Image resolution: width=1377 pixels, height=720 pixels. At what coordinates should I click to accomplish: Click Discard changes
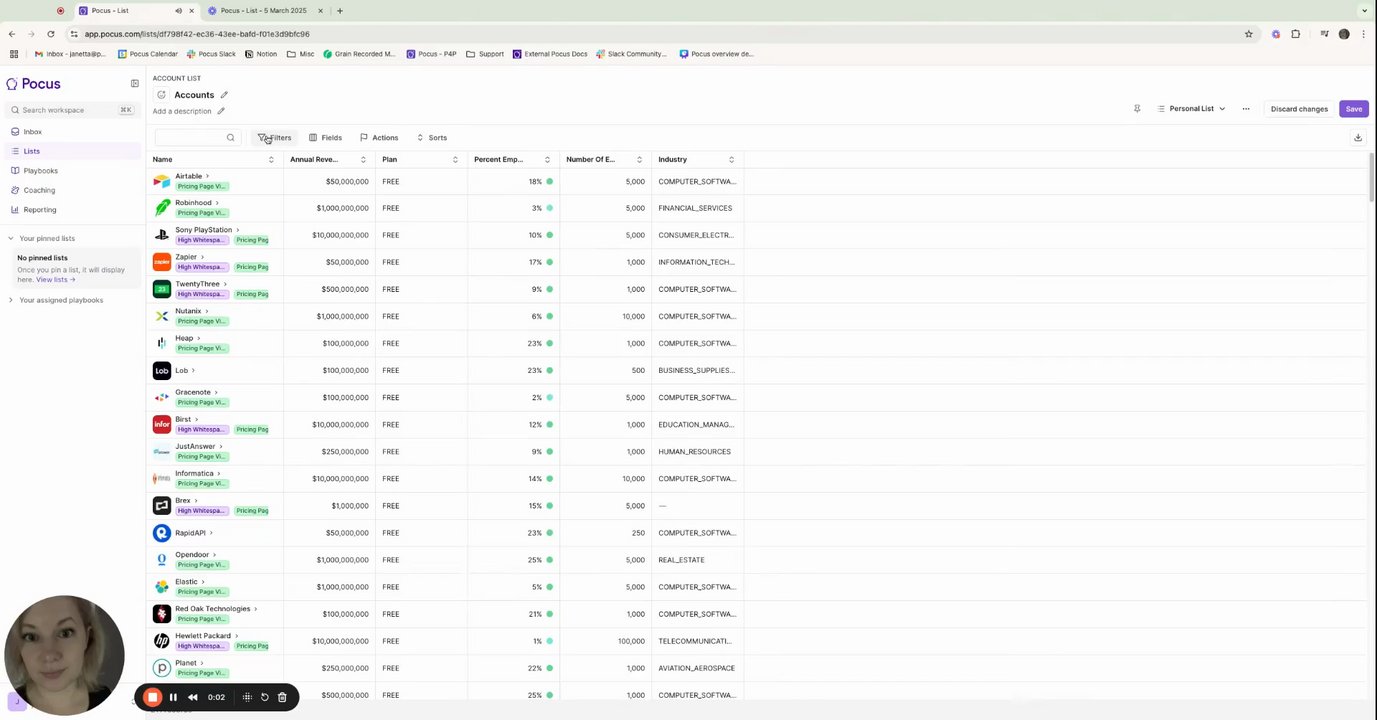tap(1299, 109)
